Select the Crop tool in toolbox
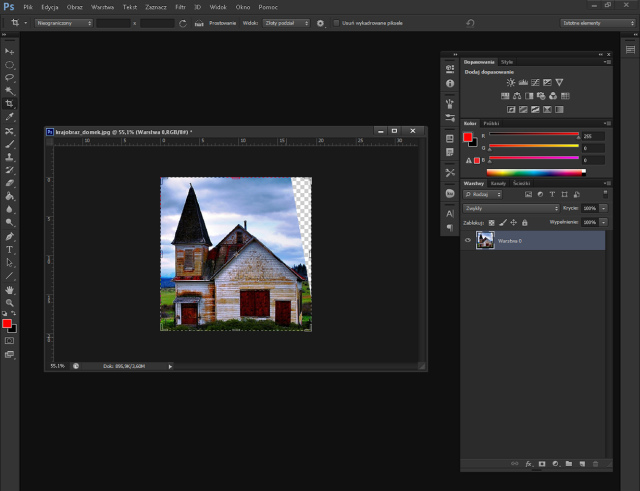This screenshot has width=640, height=491. [x=9, y=104]
